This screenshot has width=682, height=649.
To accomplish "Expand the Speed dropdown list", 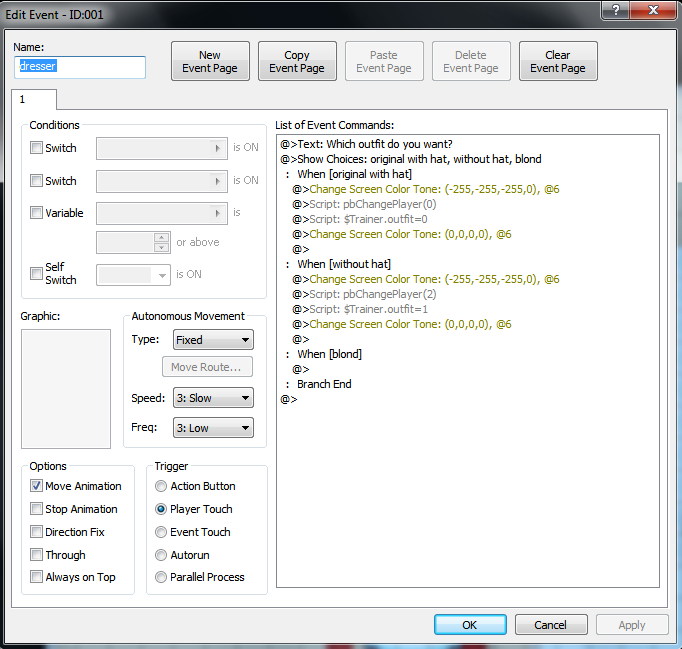I will [x=213, y=398].
